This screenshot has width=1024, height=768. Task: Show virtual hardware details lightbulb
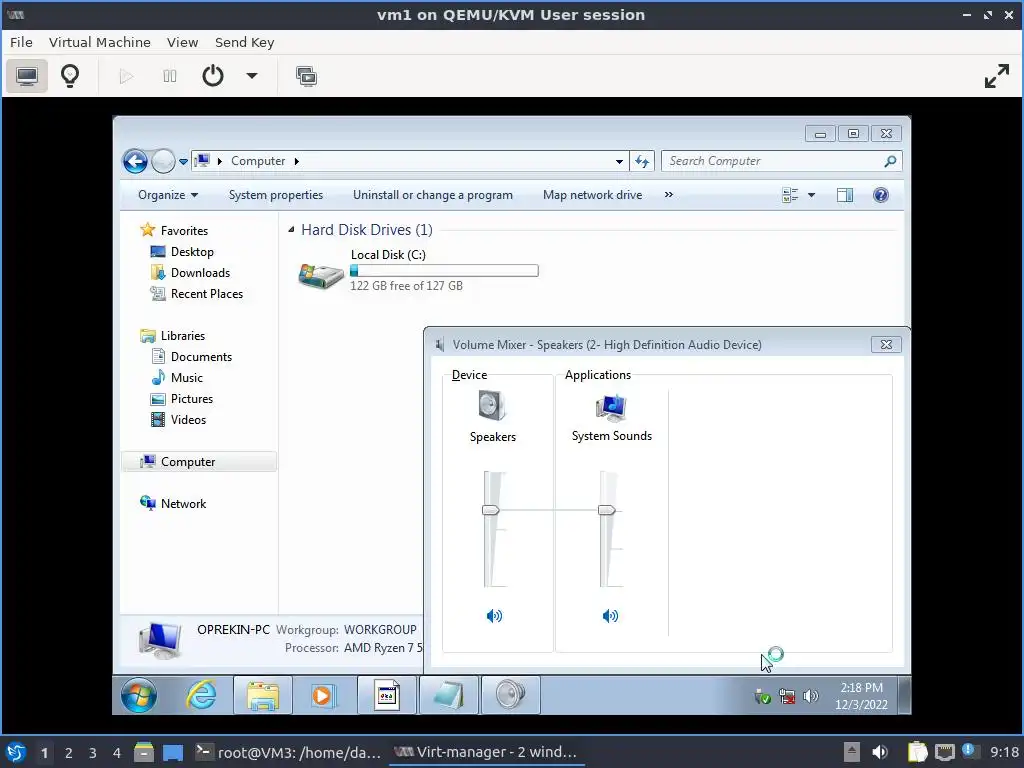(70, 76)
